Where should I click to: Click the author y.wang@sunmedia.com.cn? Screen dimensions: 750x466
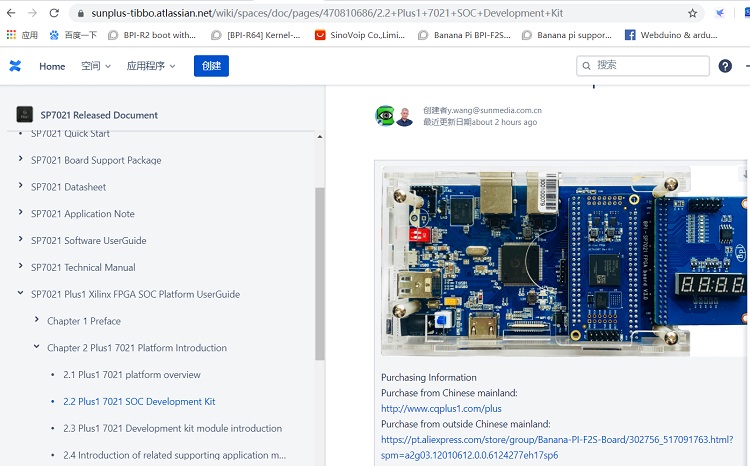[x=494, y=111]
